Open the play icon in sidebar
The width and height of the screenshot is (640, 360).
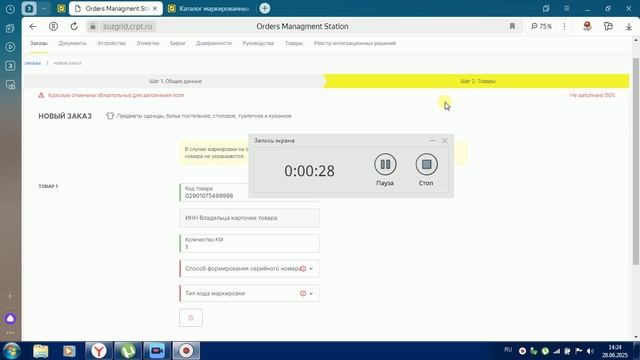[x=10, y=47]
